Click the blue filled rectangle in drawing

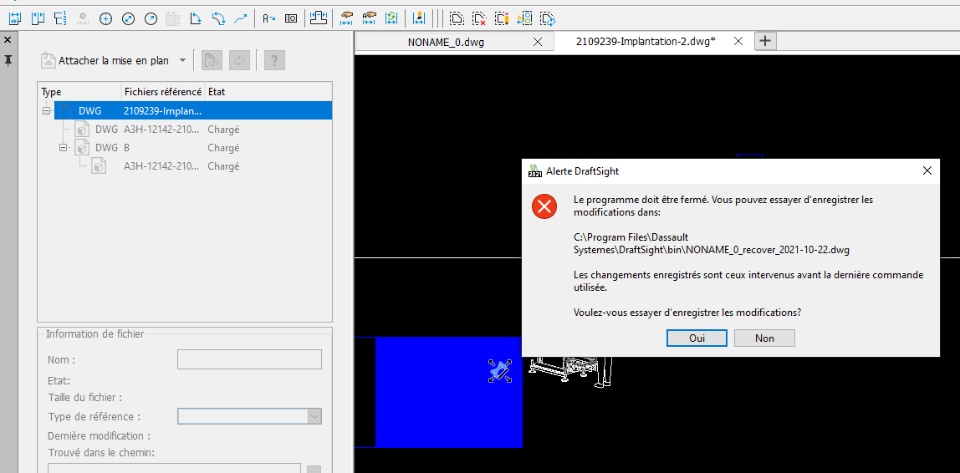tap(448, 392)
